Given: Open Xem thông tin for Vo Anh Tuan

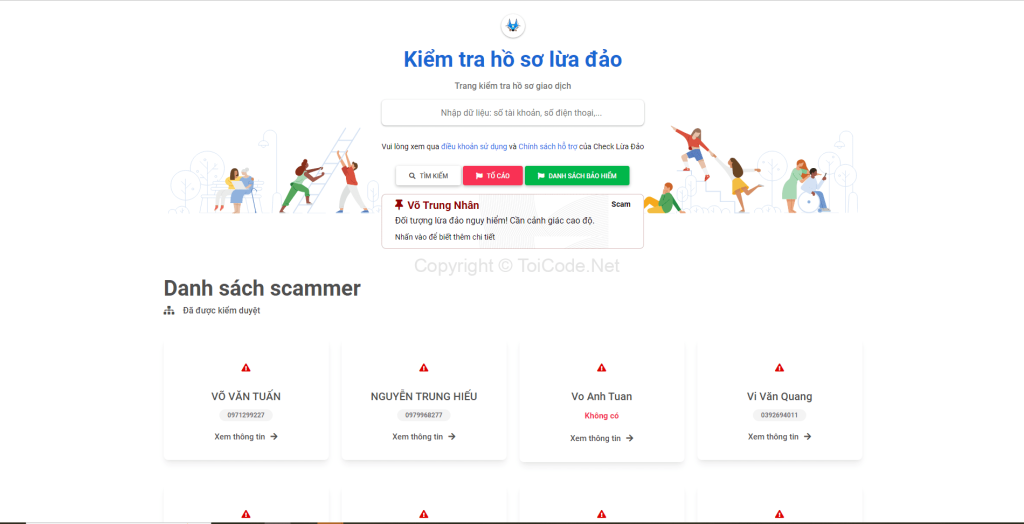Looking at the screenshot, I should (x=601, y=438).
